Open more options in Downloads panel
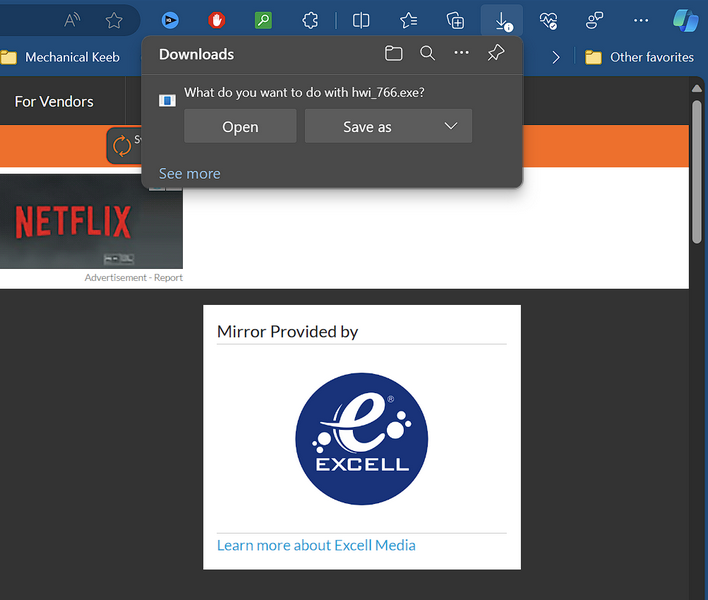708x600 pixels. [461, 54]
